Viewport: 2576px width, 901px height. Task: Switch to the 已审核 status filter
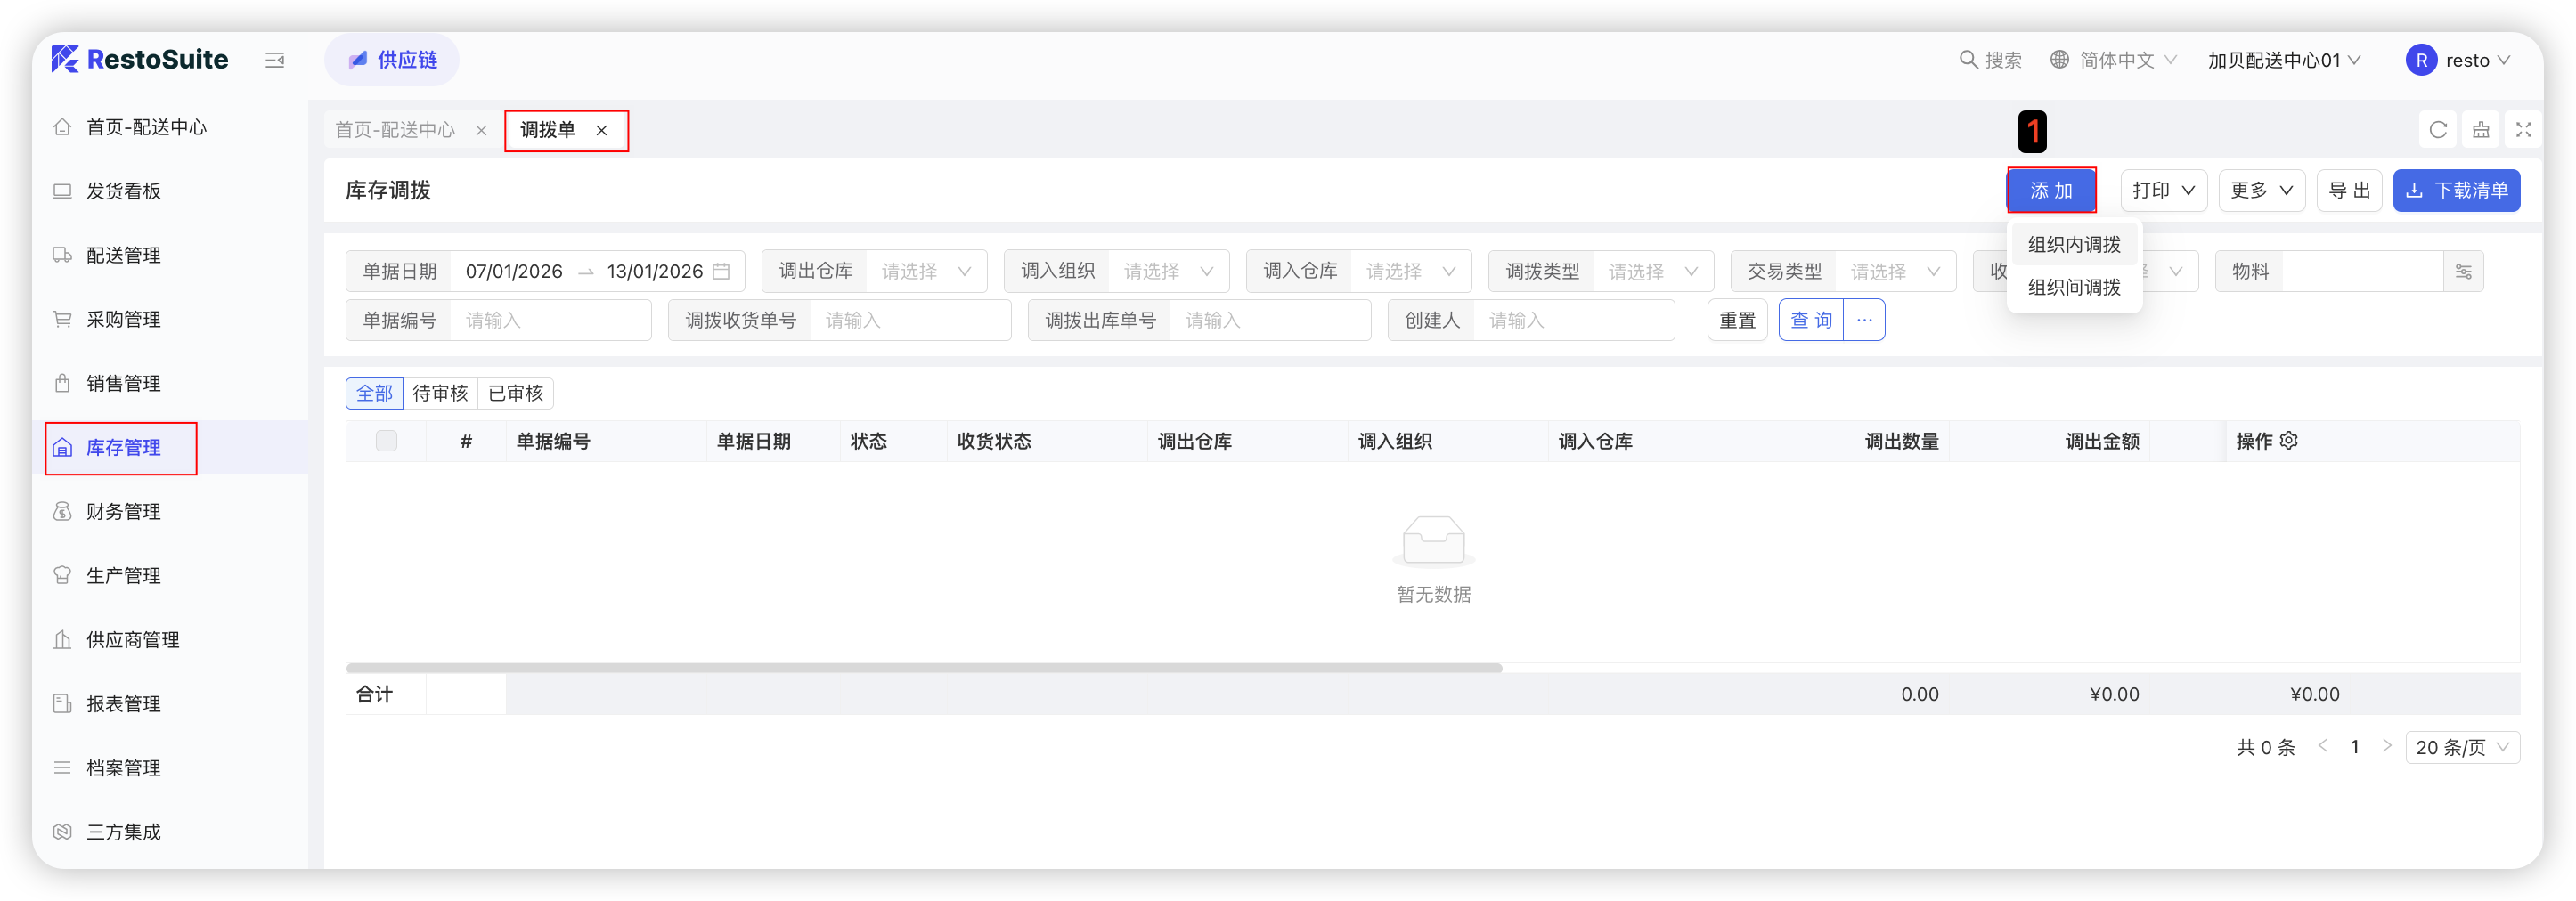515,394
